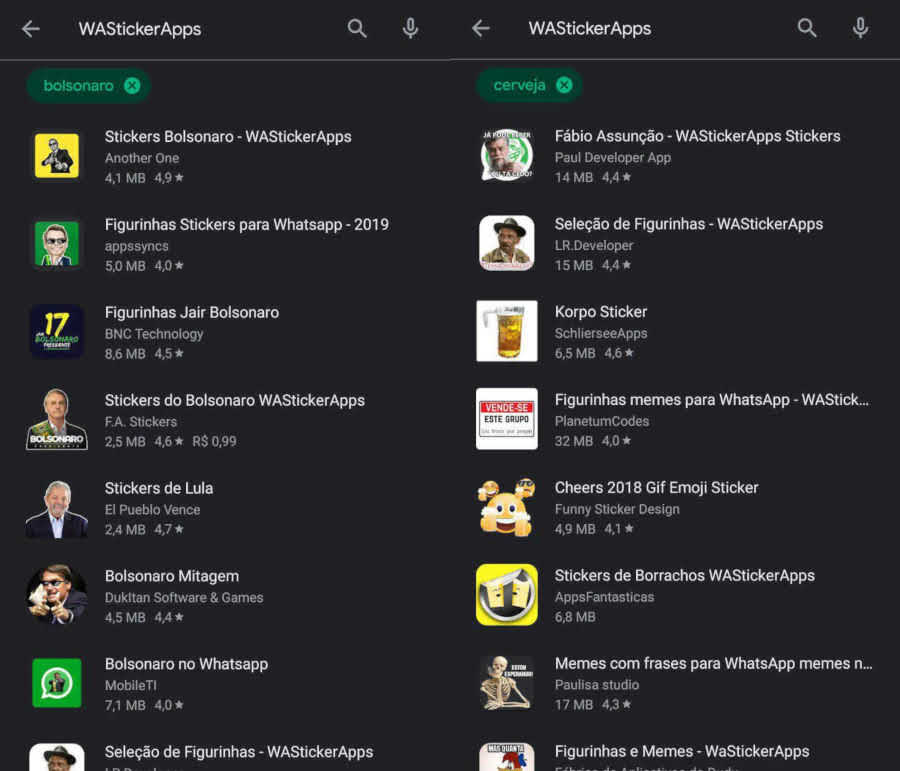Go back using right screen's back arrow
Image resolution: width=900 pixels, height=771 pixels.
coord(481,28)
